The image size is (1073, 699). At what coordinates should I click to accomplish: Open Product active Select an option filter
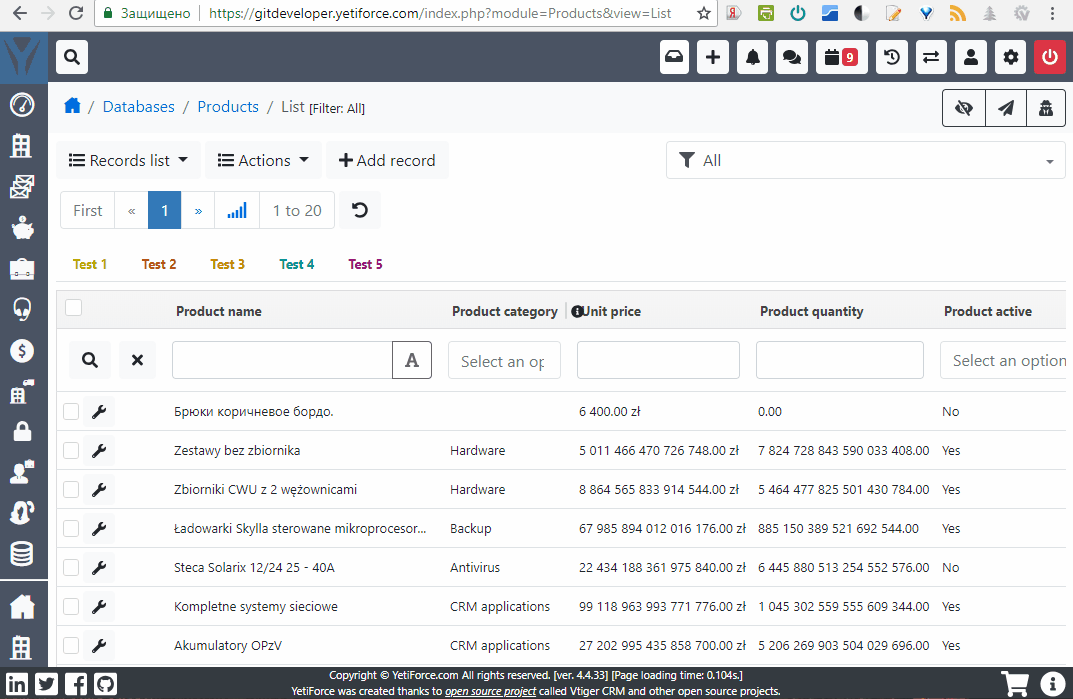[1003, 360]
